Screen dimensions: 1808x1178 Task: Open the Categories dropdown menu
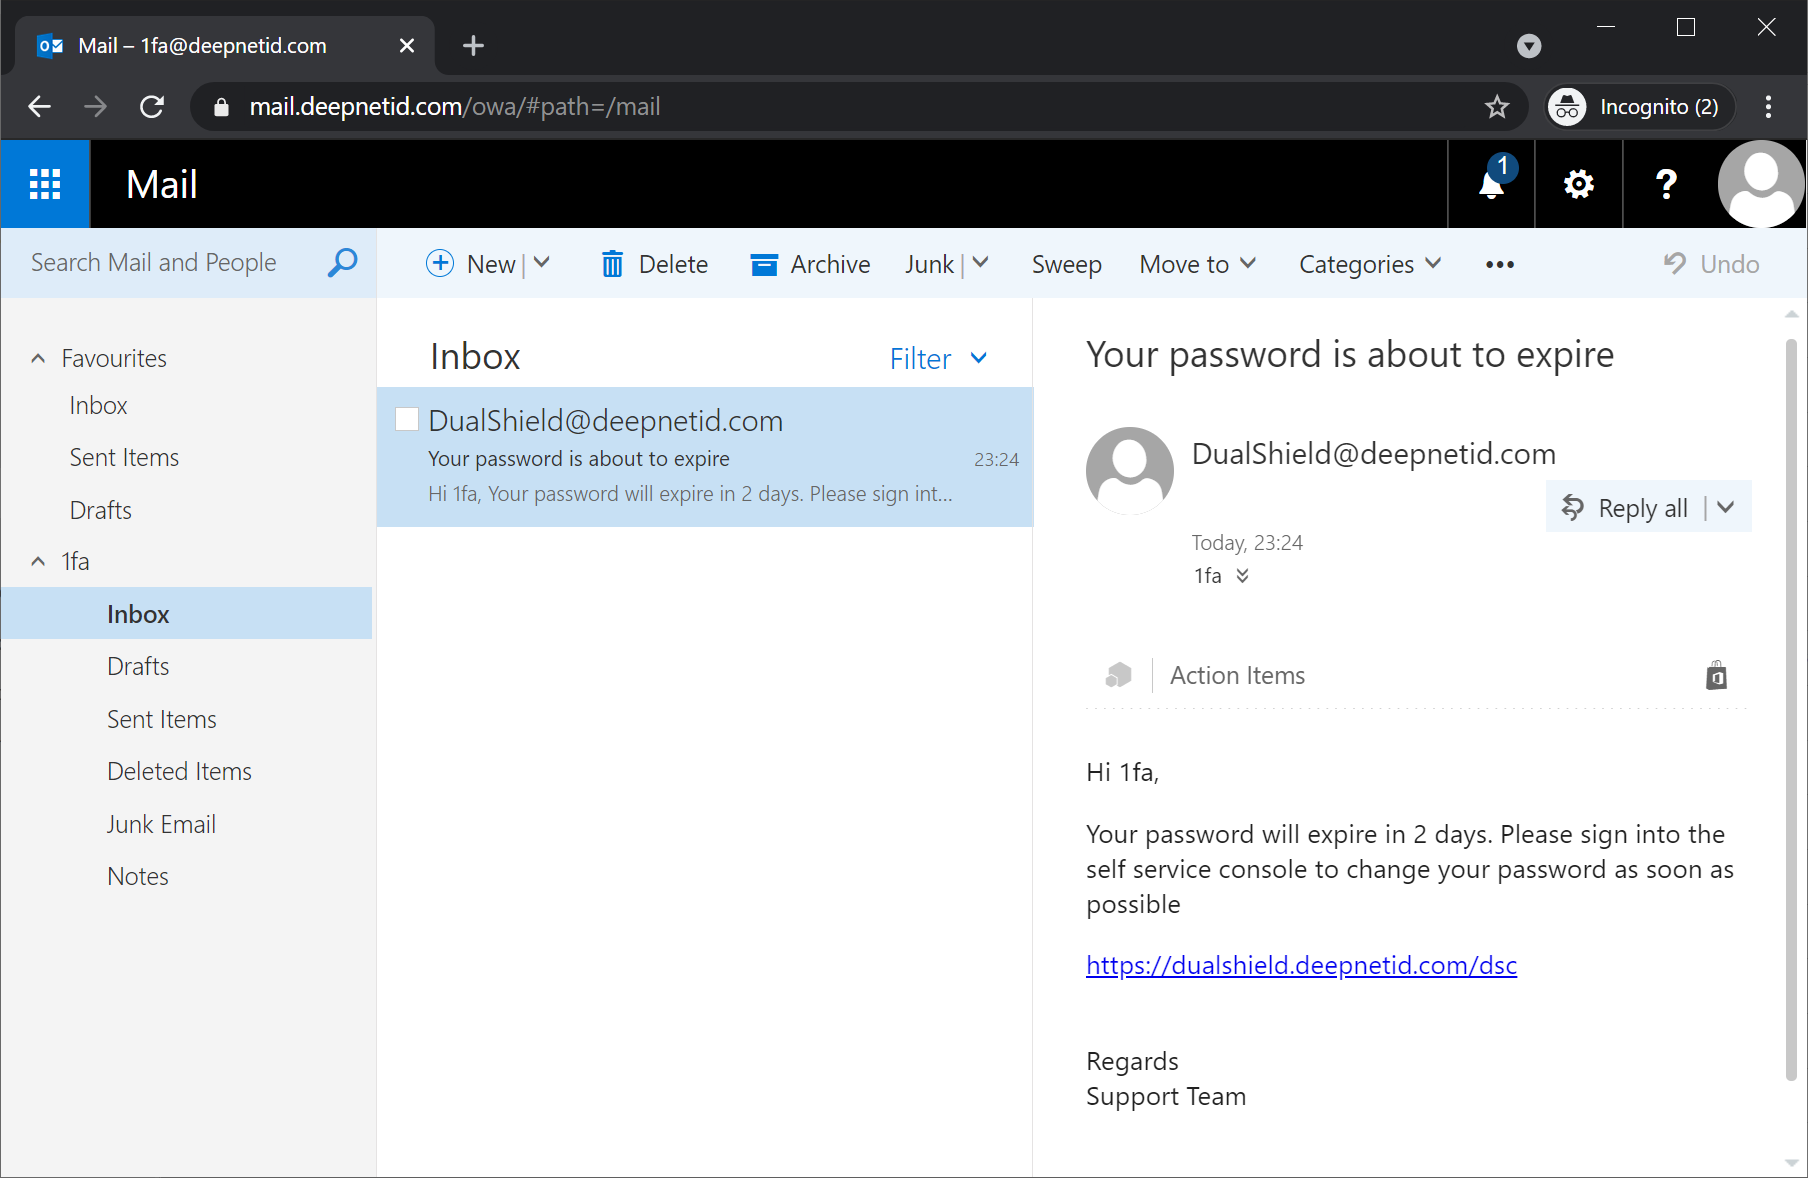point(1369,264)
